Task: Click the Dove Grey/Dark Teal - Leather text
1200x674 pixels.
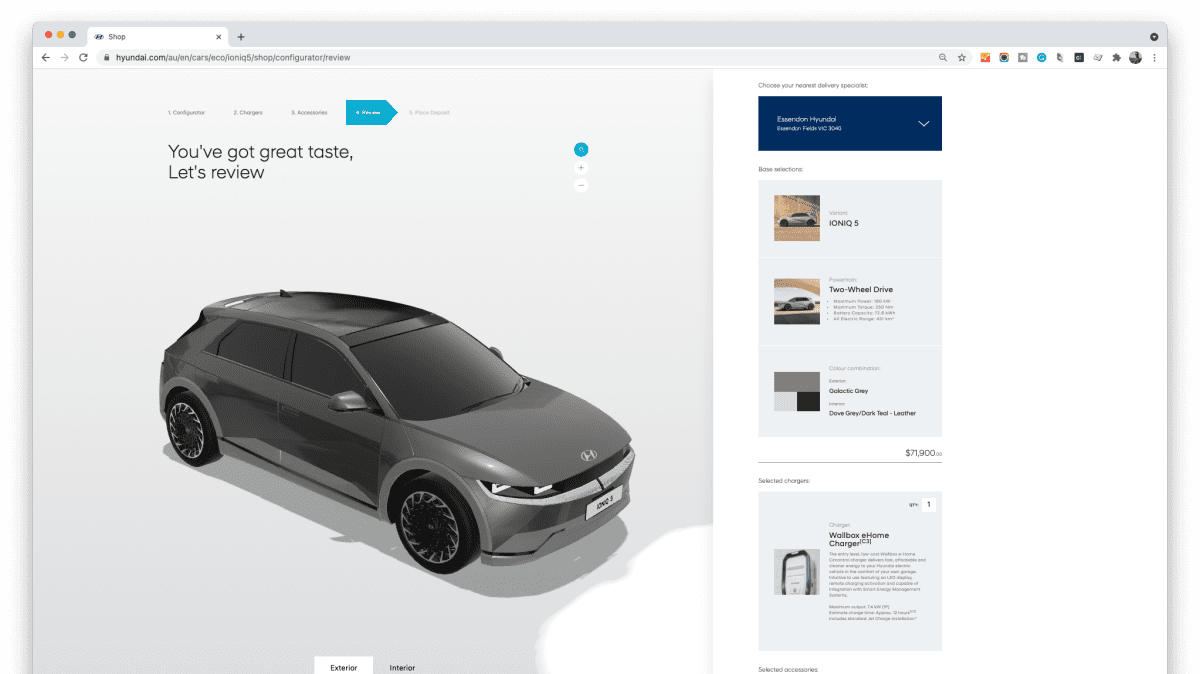Action: tap(872, 413)
